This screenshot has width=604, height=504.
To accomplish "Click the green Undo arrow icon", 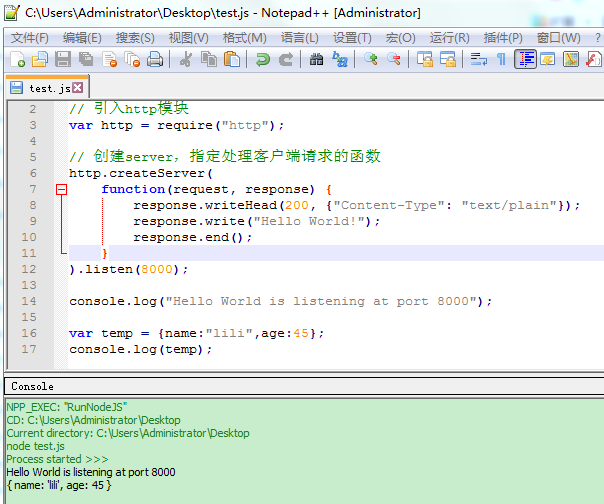I will click(263, 59).
